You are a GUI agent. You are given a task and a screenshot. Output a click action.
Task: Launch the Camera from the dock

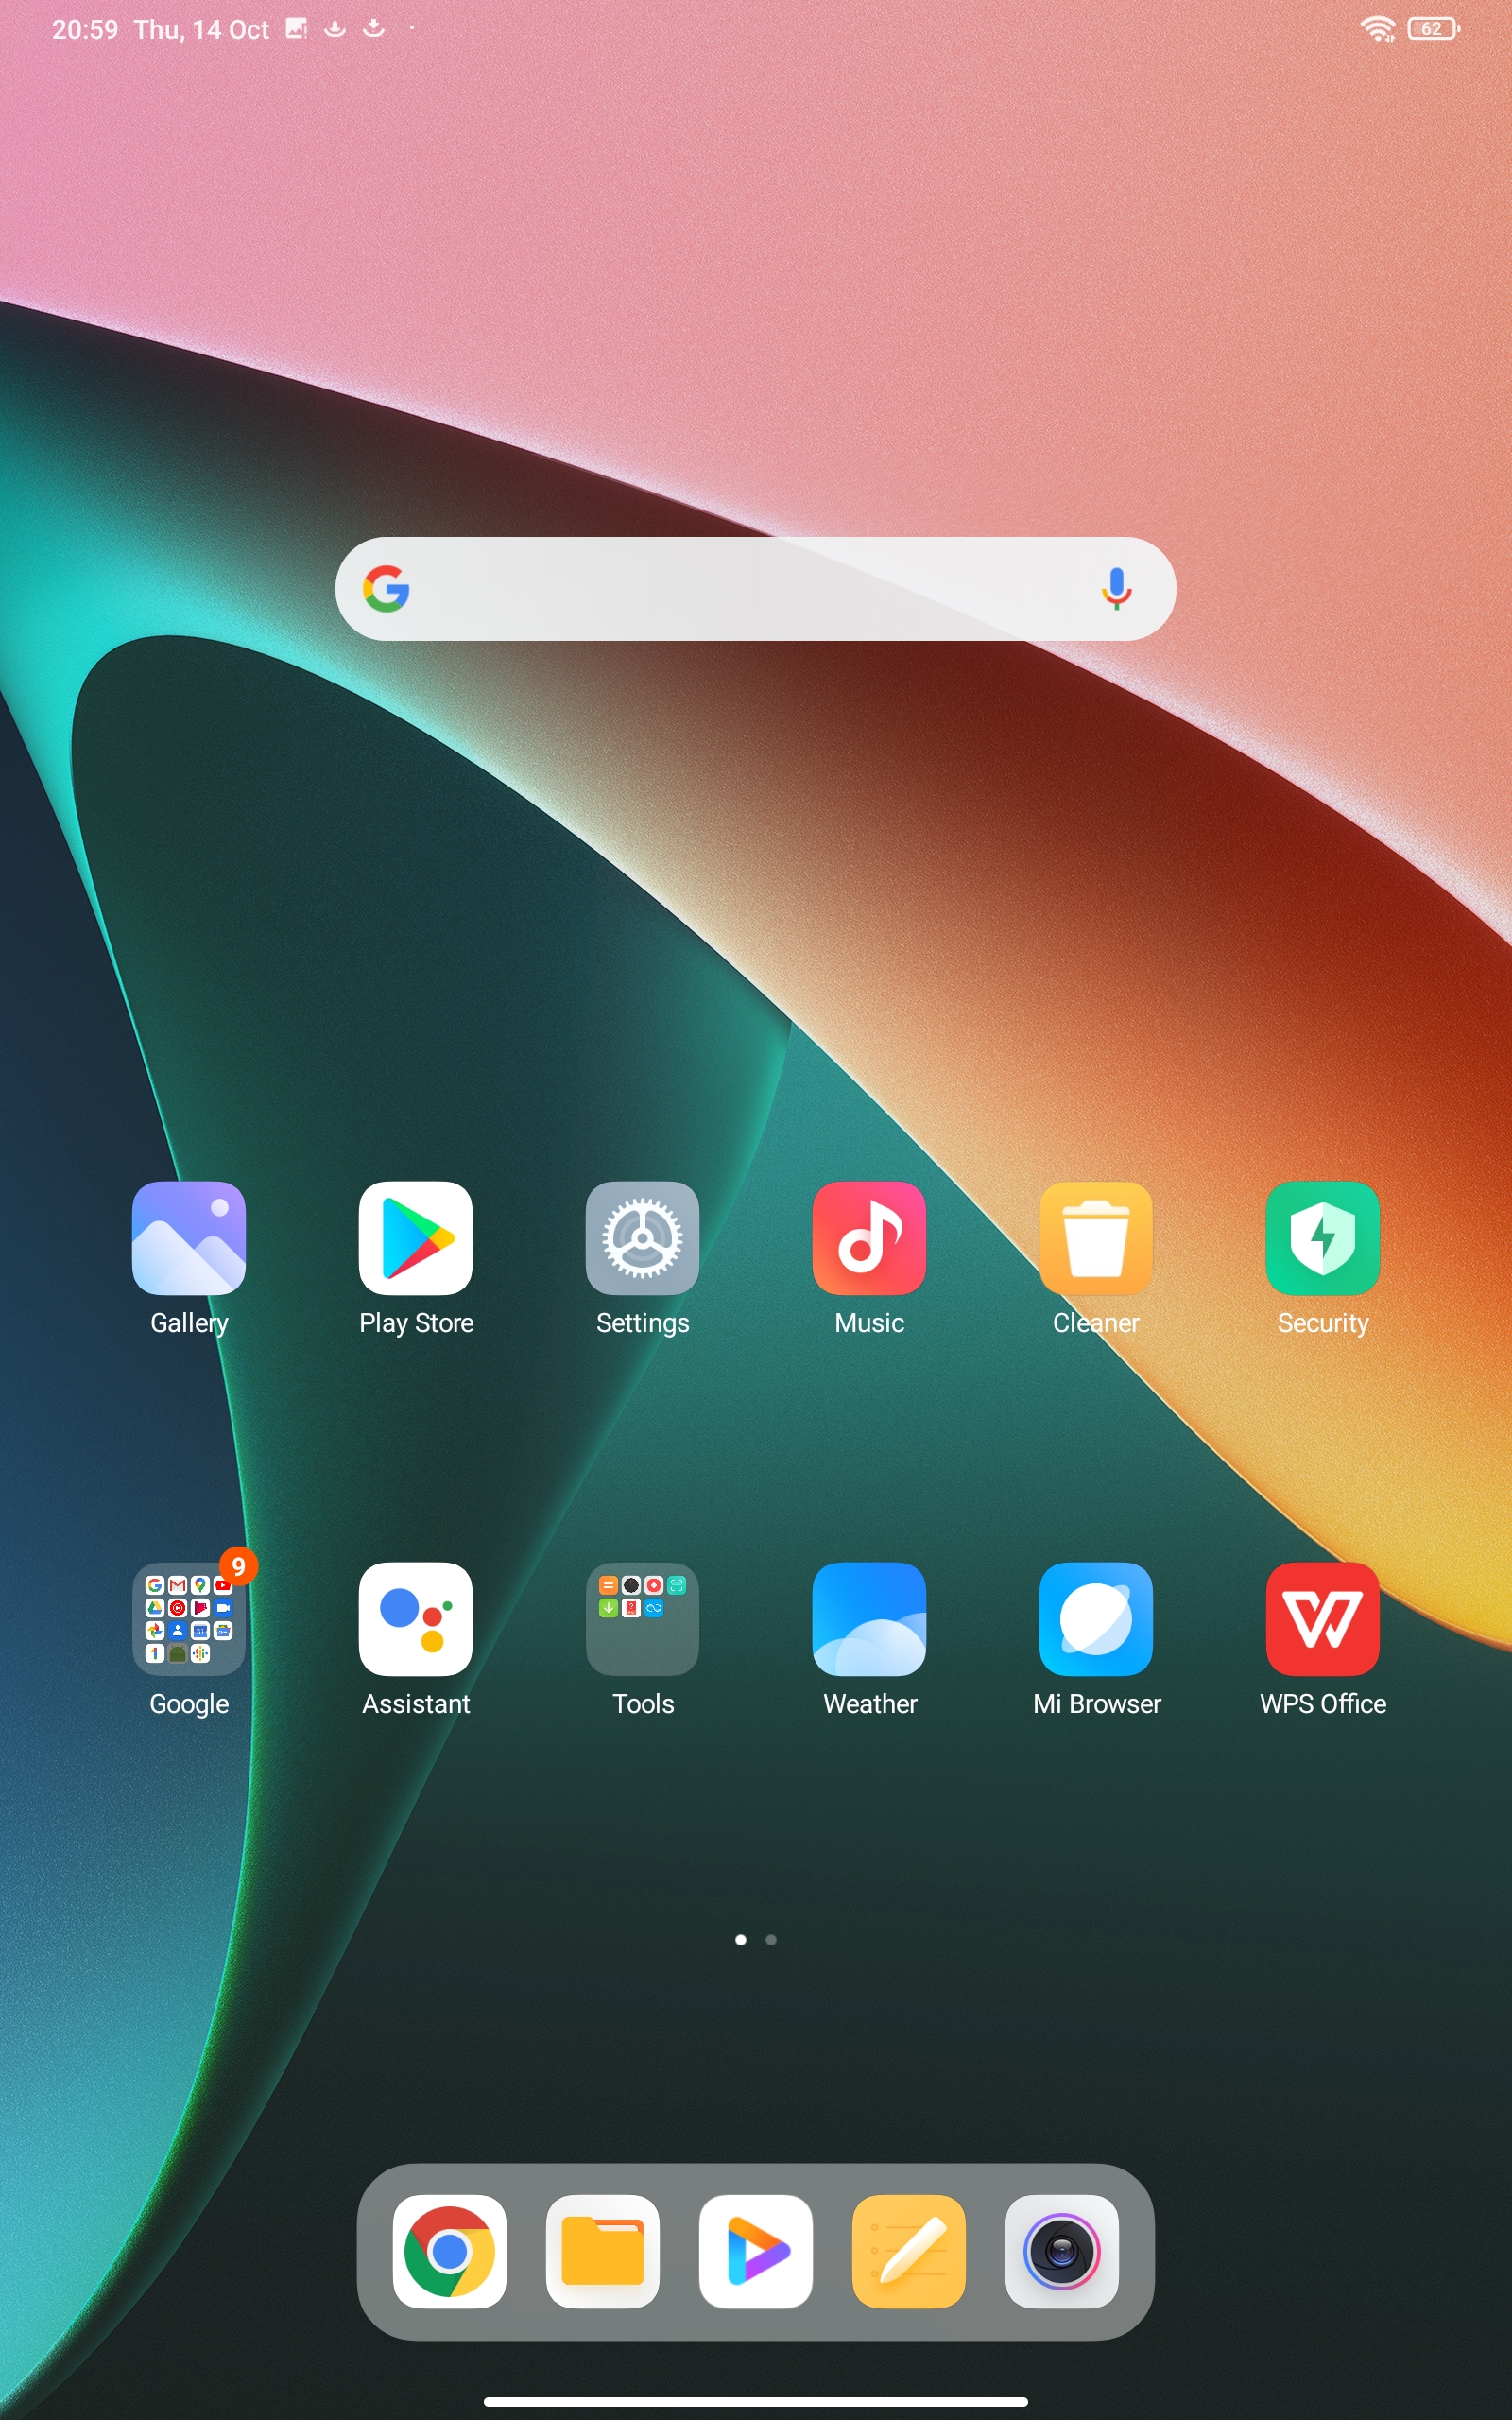[1061, 2251]
